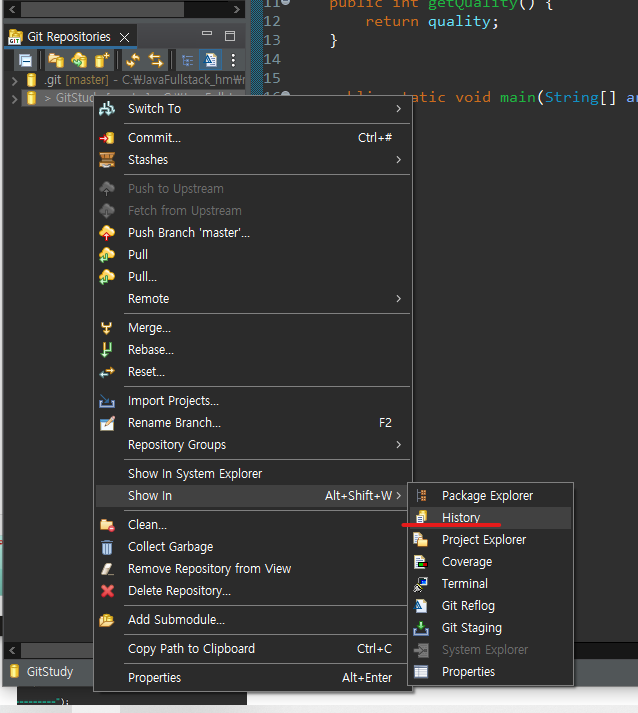Click the Collect Garbage trash icon
Image resolution: width=638 pixels, height=713 pixels.
pyautogui.click(x=107, y=547)
